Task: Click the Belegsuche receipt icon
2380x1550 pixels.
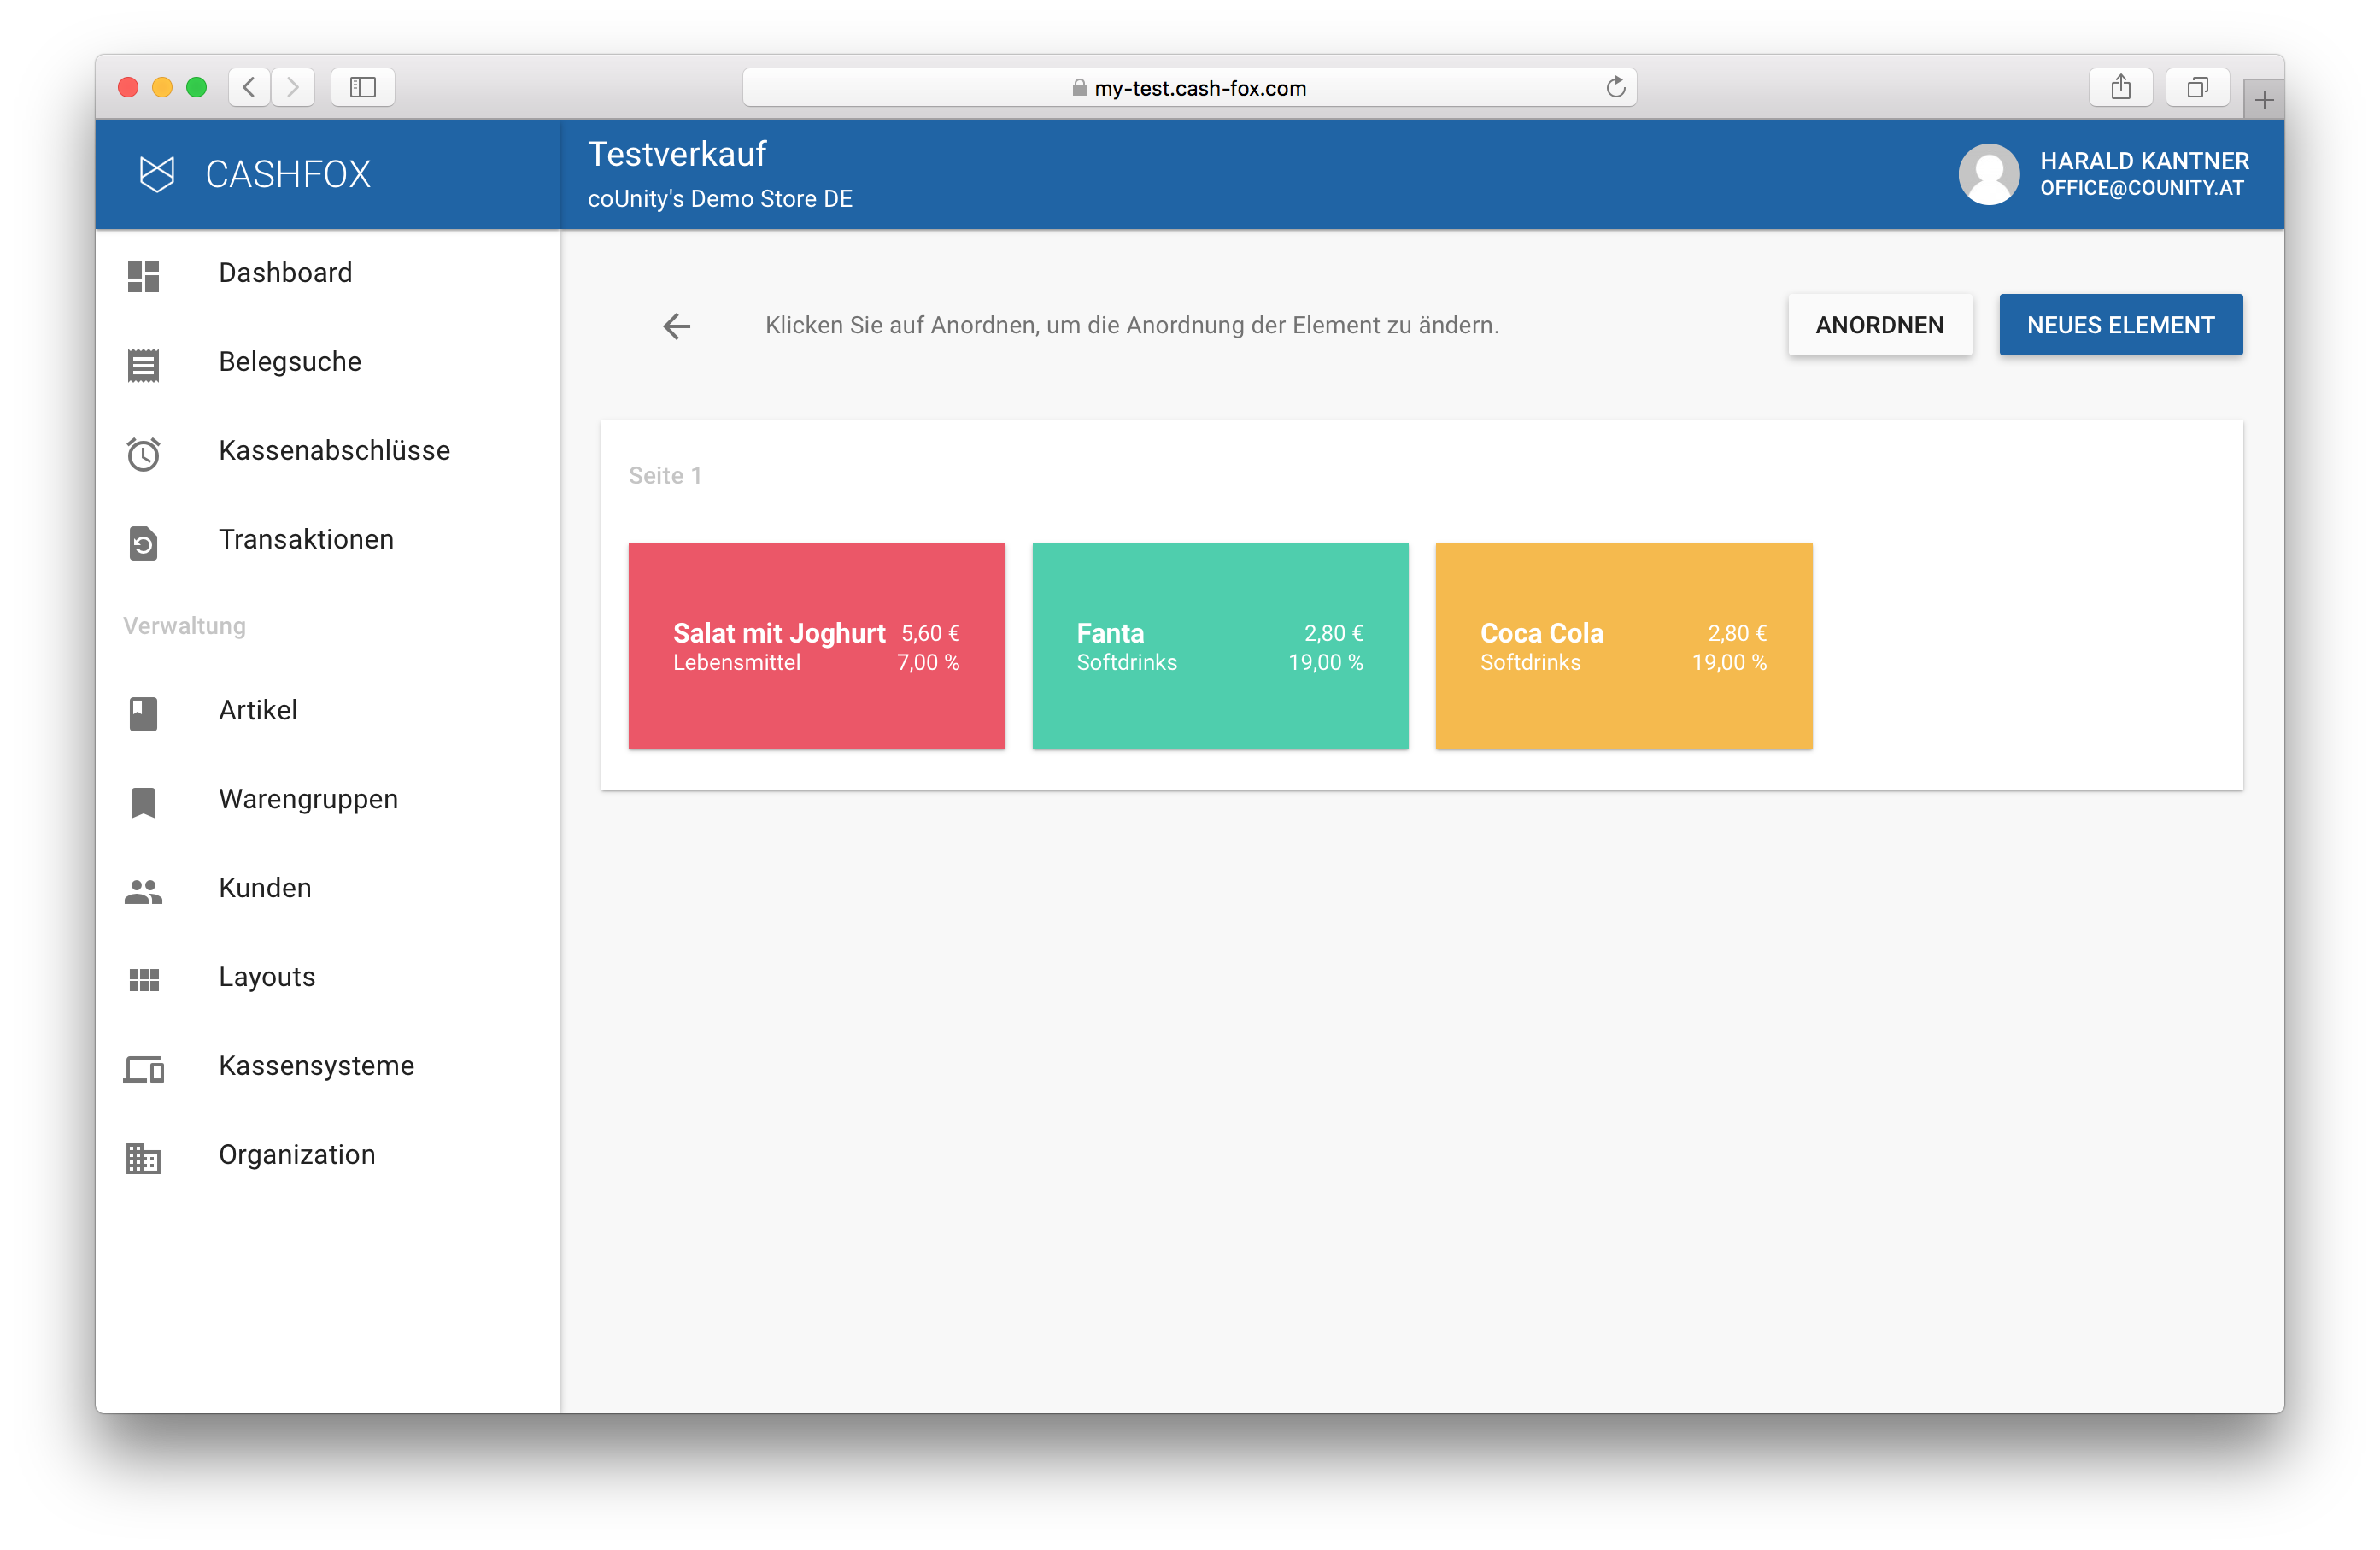Action: tap(143, 365)
